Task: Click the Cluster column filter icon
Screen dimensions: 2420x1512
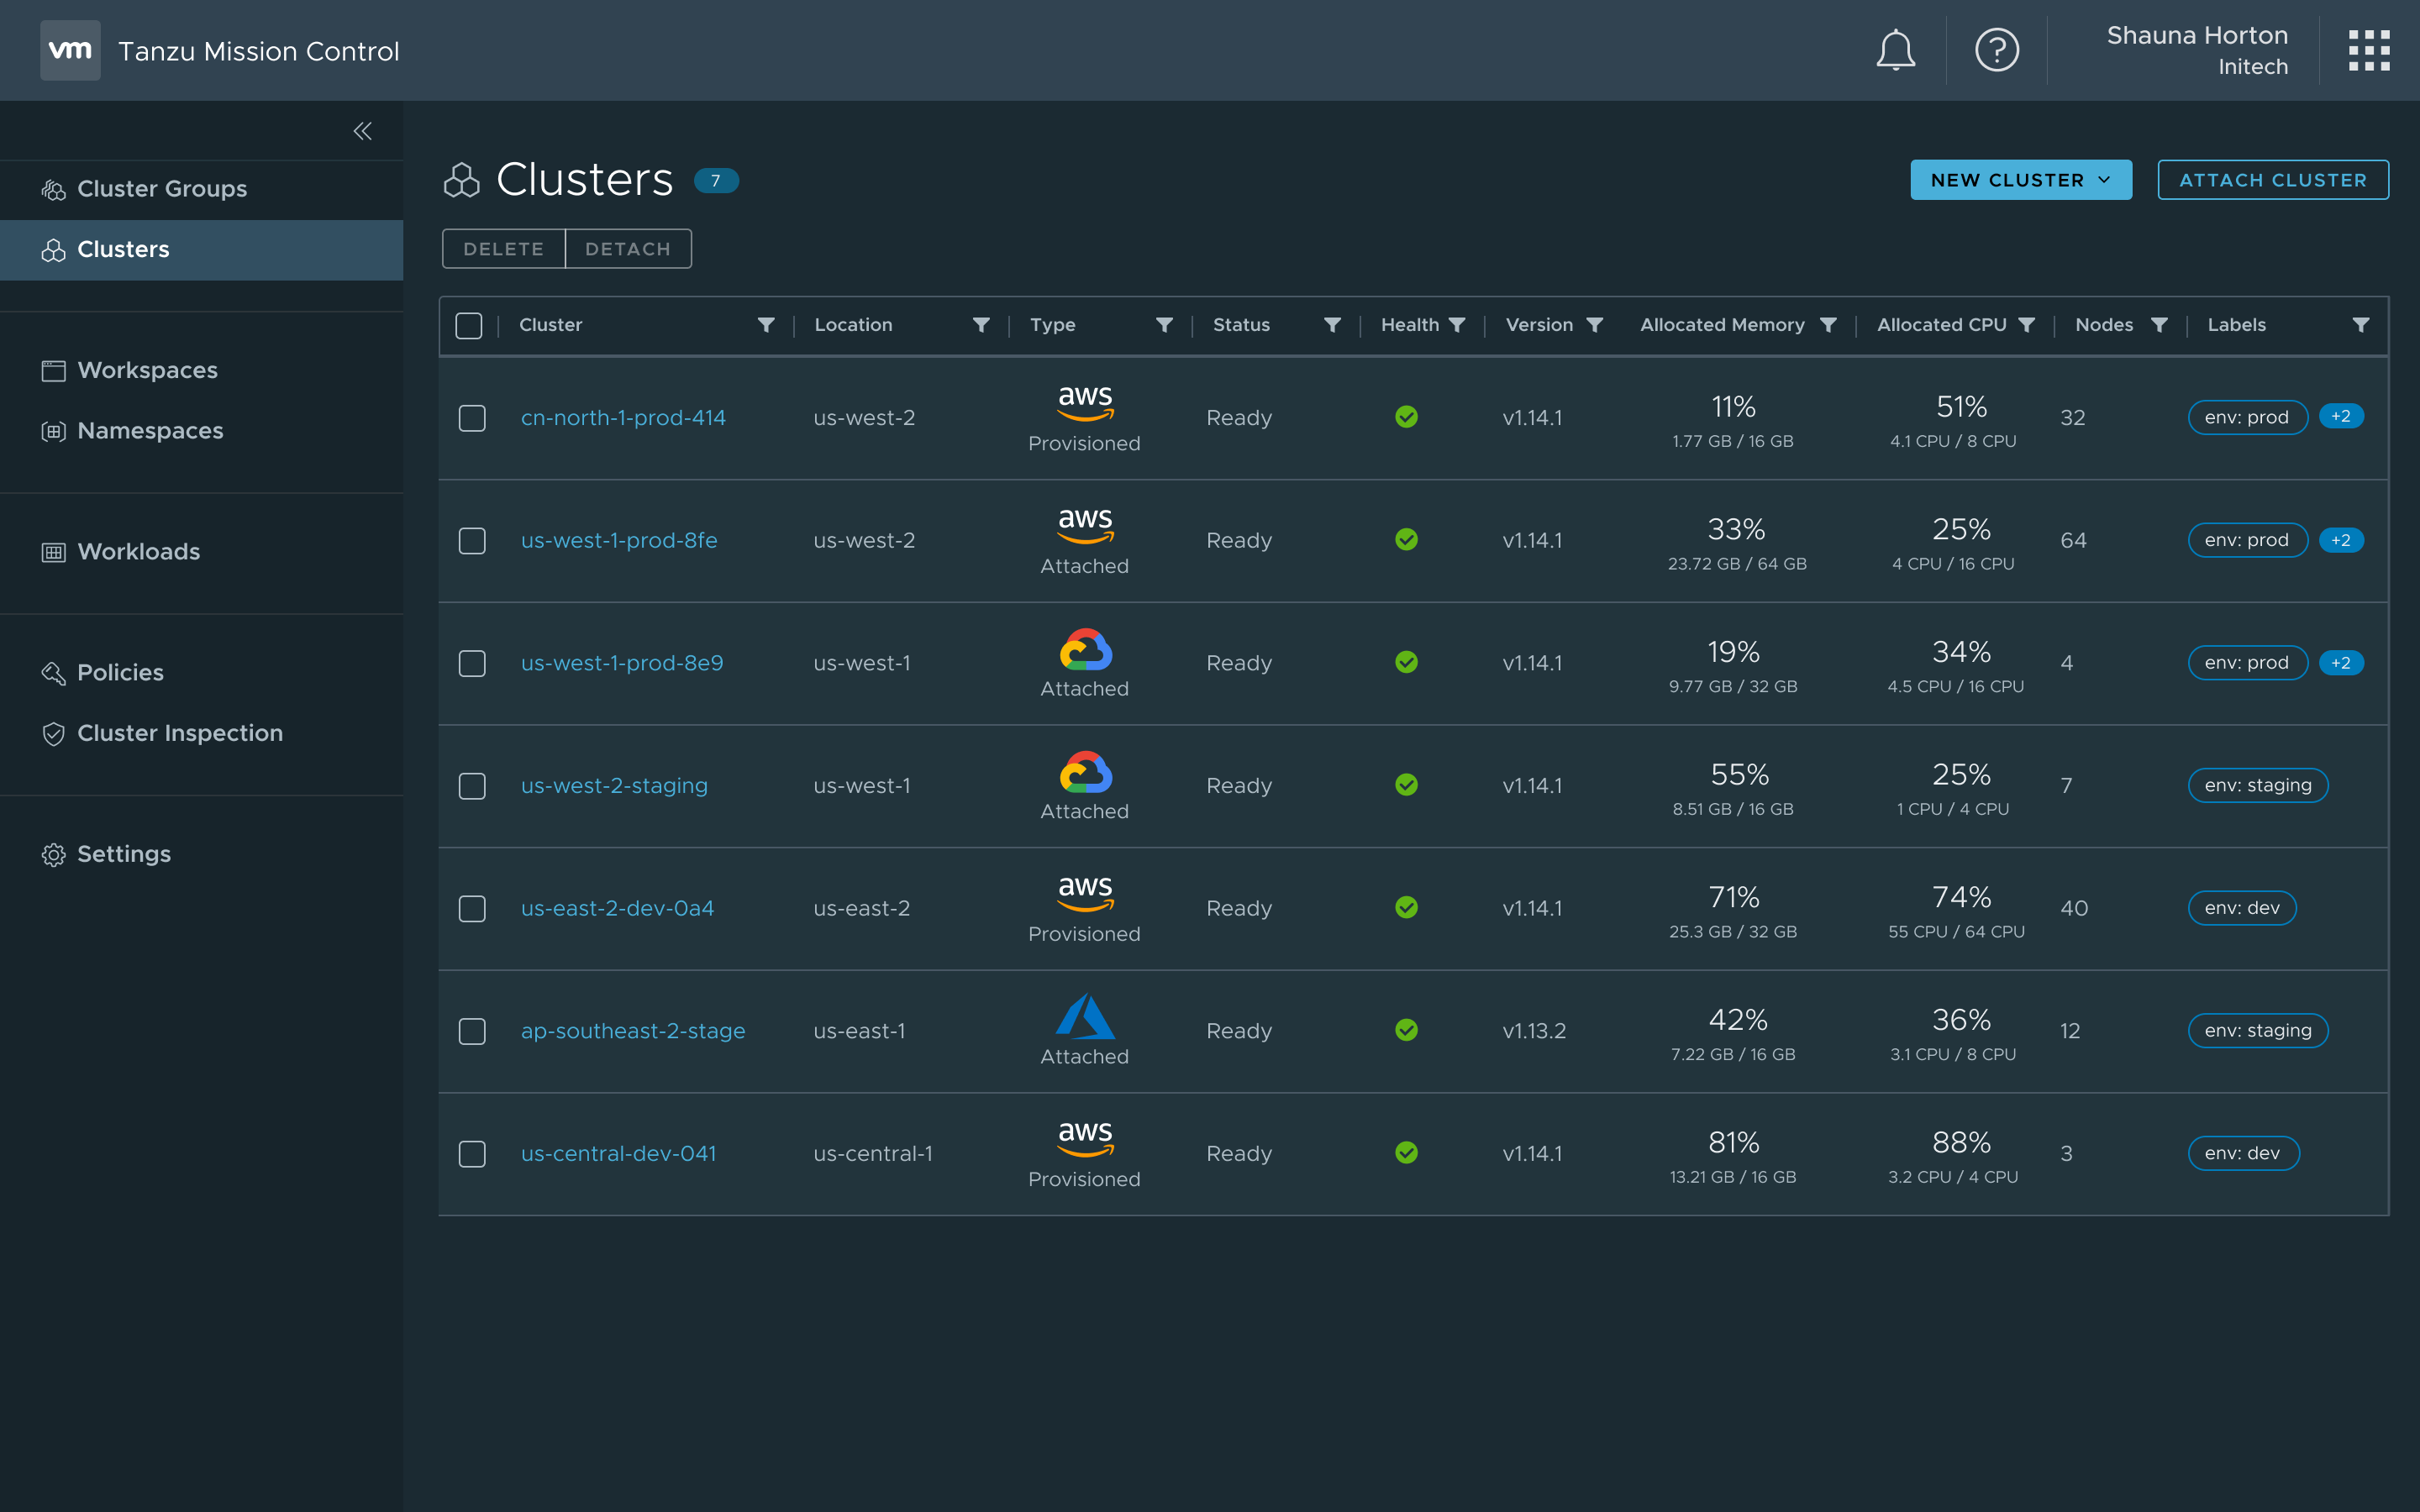Action: (765, 325)
